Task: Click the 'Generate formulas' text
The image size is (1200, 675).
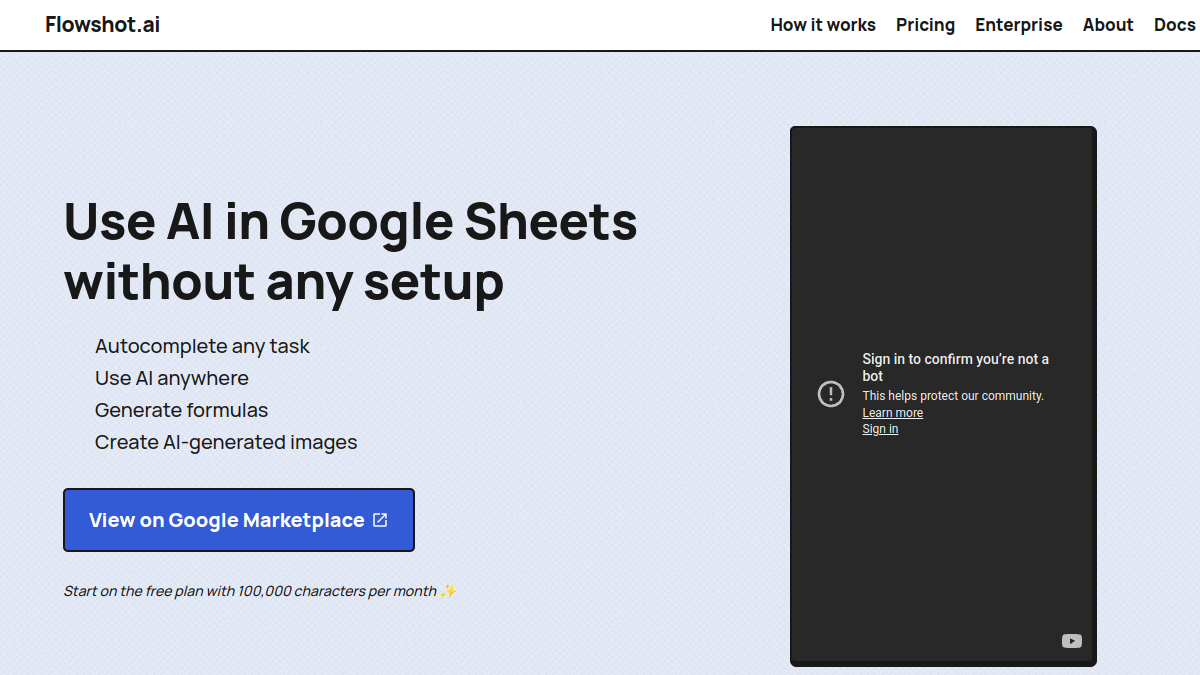Action: pyautogui.click(x=181, y=410)
